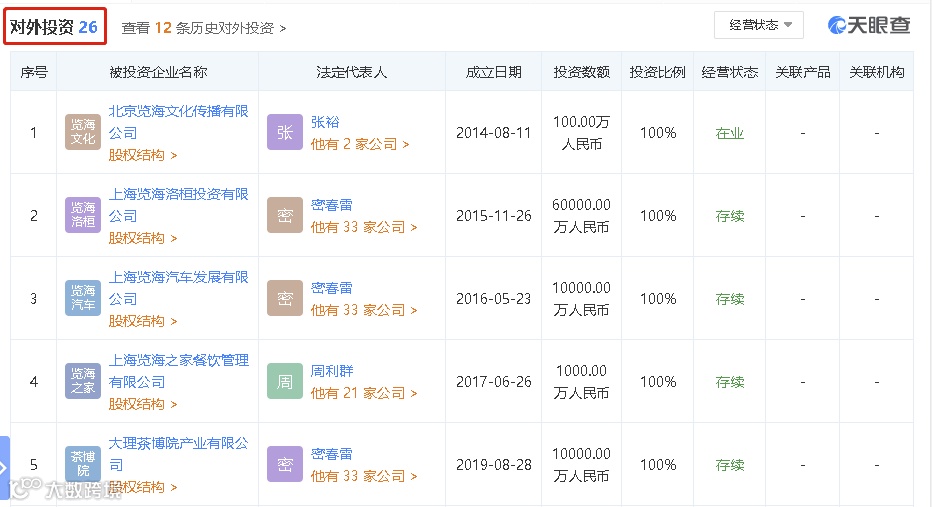Select the date 2017-06-26
The height and width of the screenshot is (507, 932).
tap(493, 382)
